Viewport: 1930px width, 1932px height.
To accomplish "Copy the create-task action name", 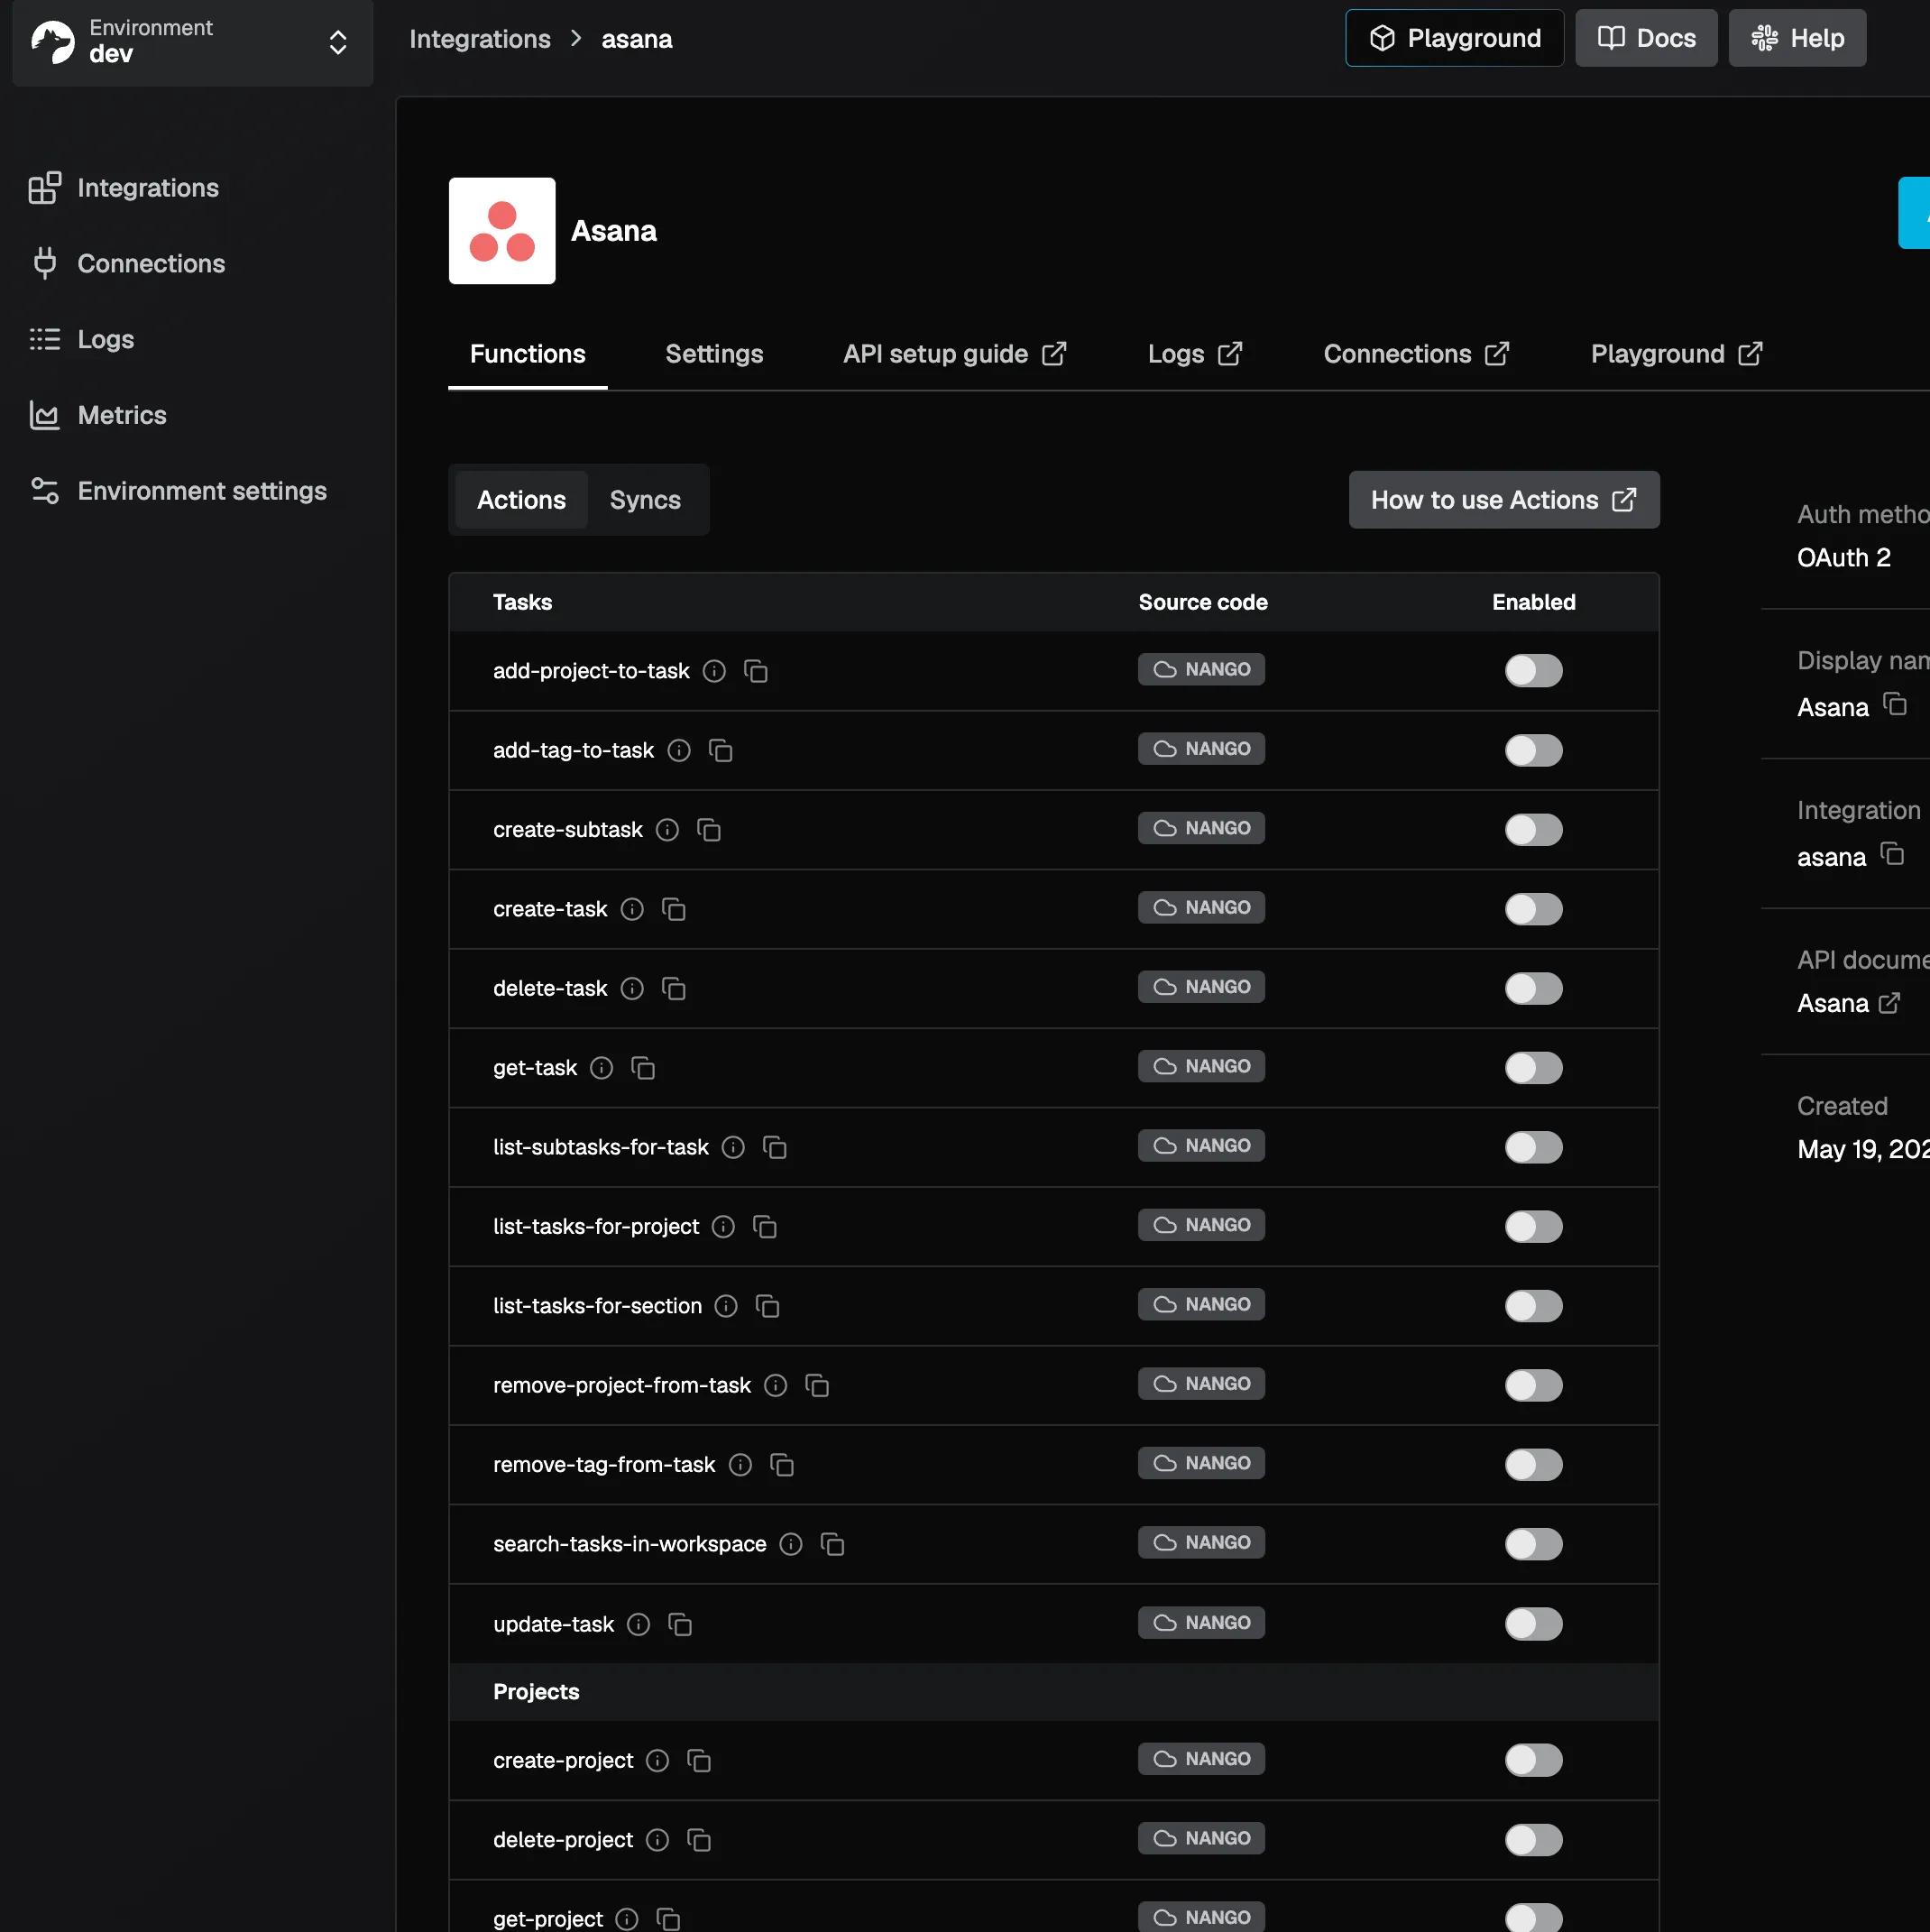I will pyautogui.click(x=674, y=909).
